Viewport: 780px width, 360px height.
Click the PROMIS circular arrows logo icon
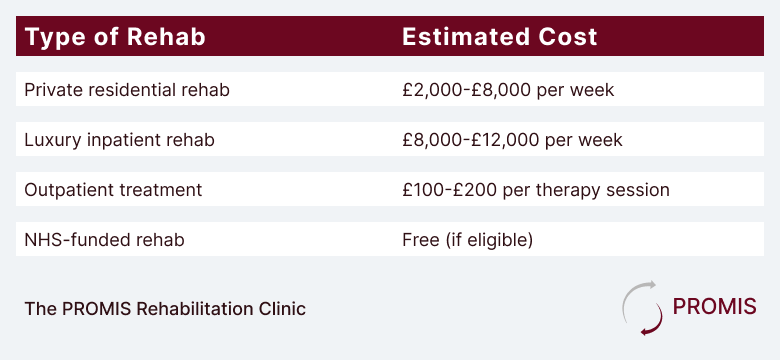point(642,308)
